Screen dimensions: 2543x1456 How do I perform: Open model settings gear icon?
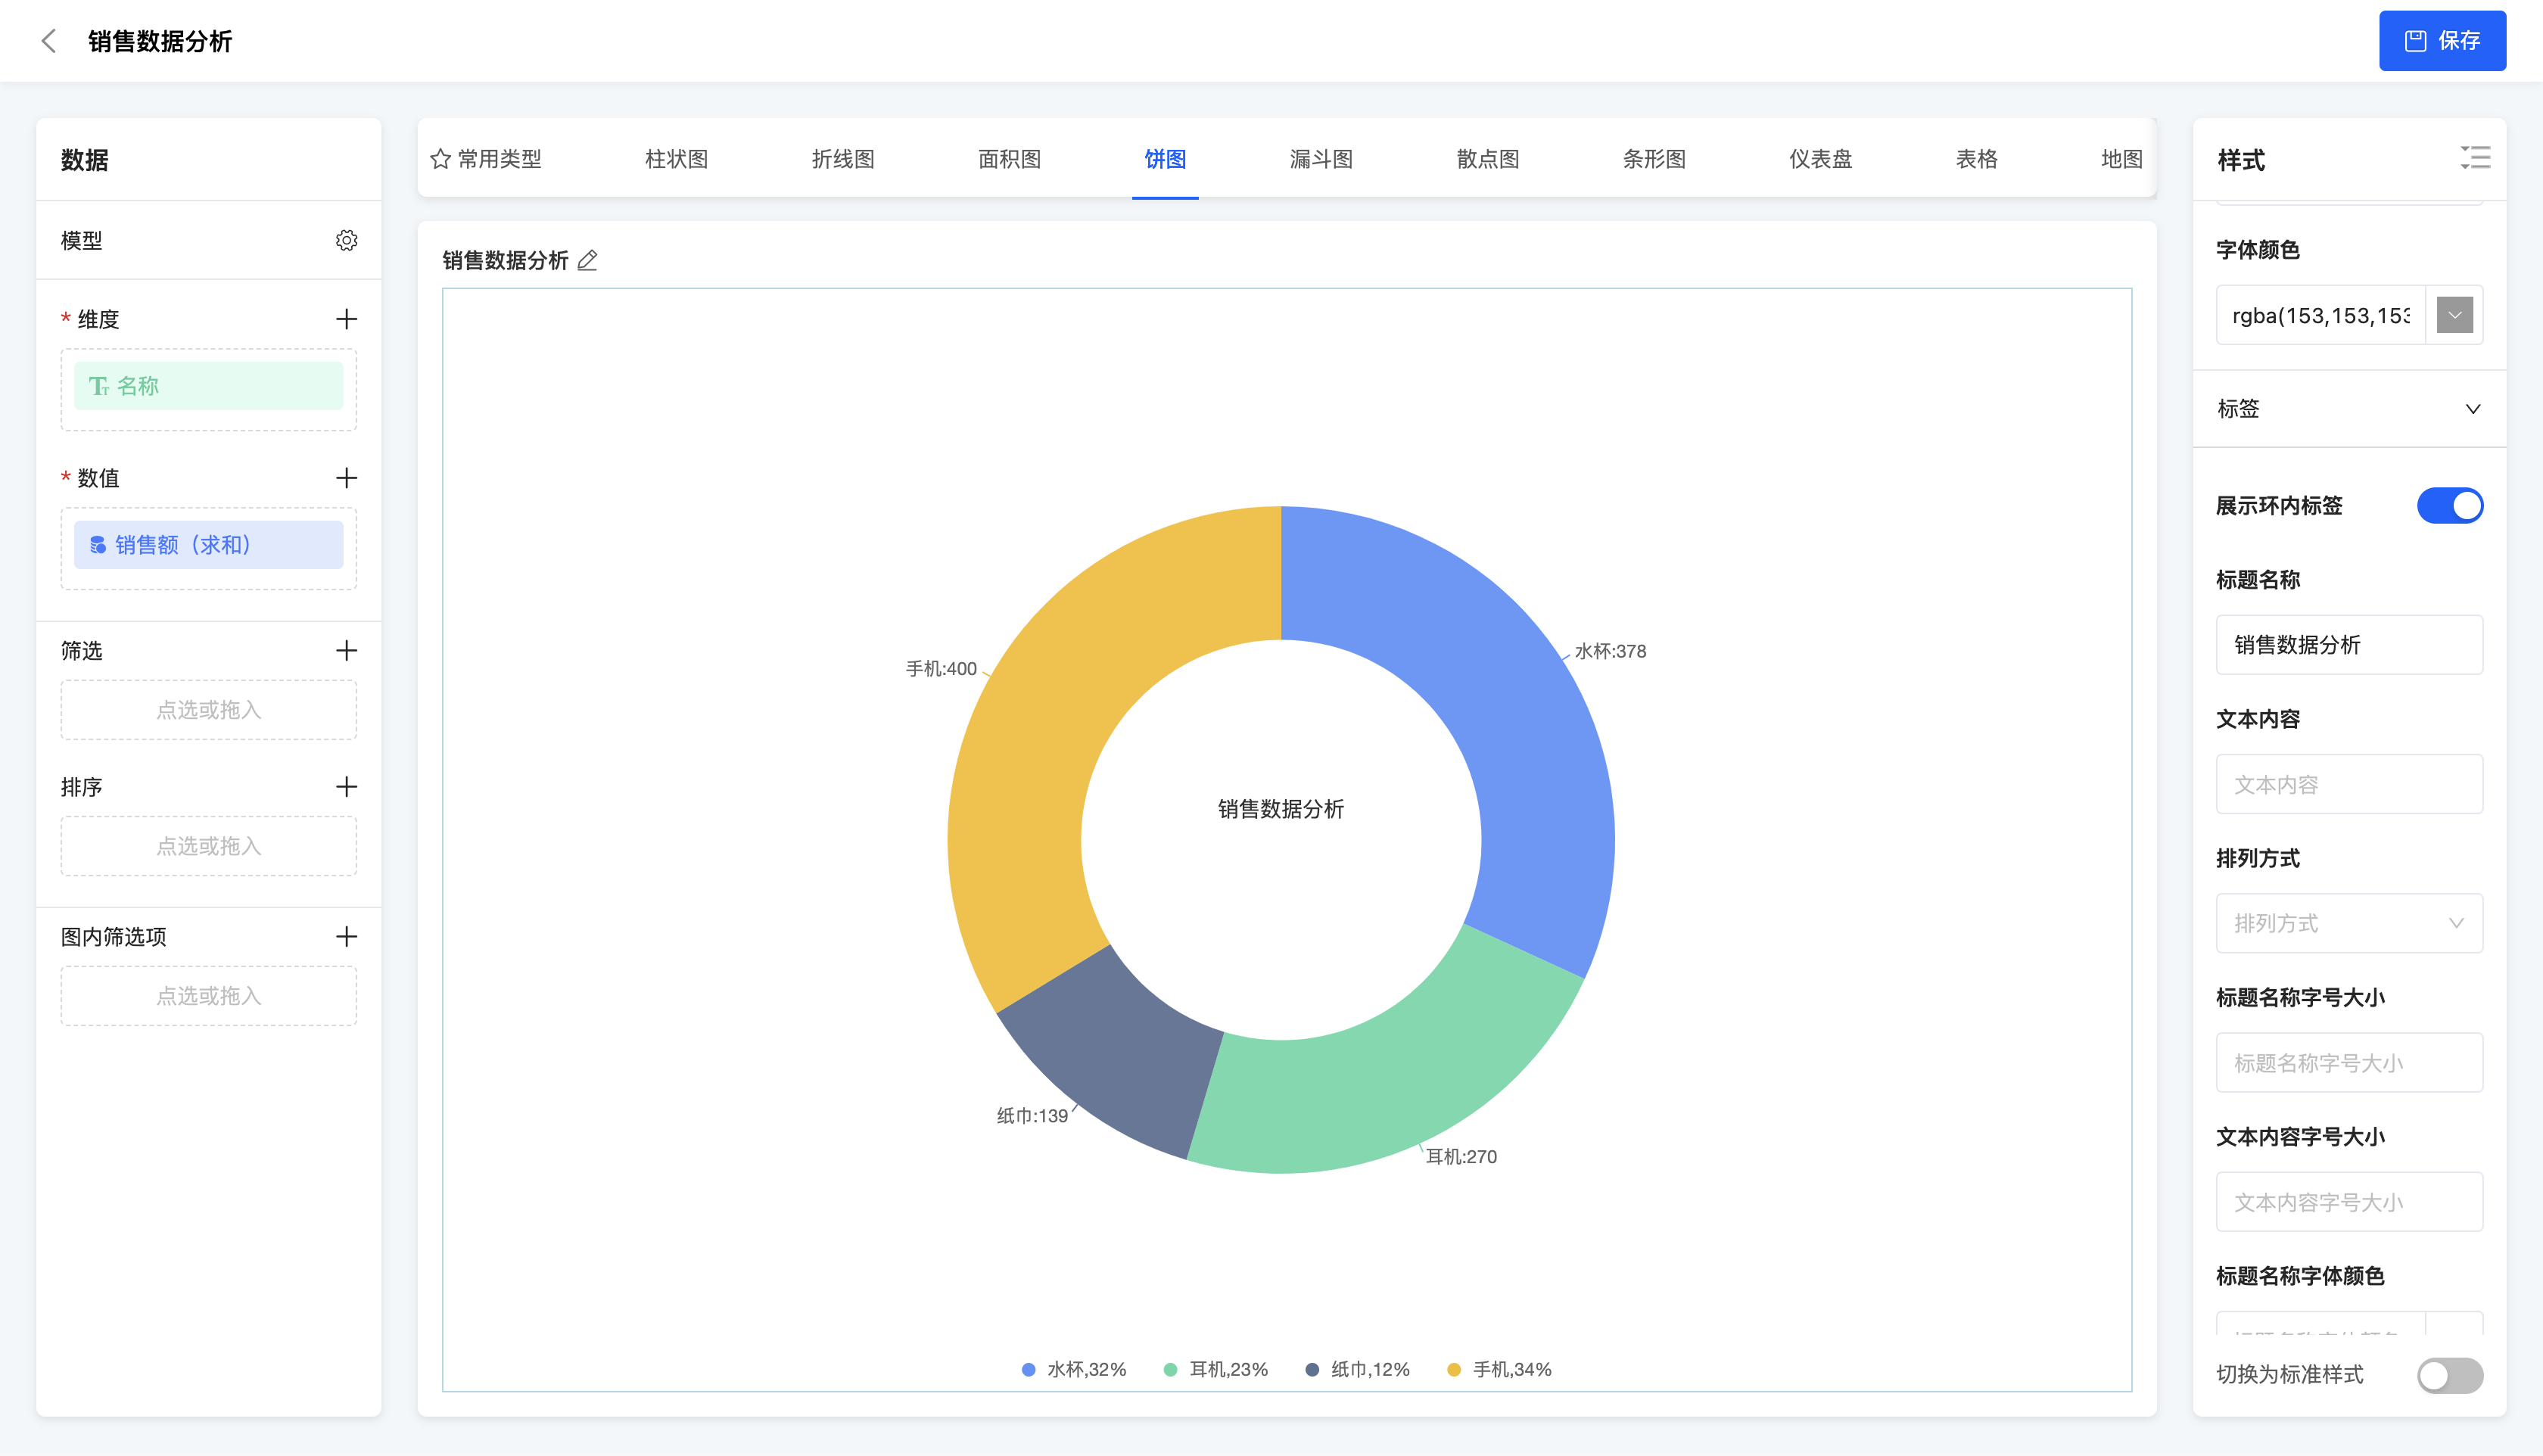coord(346,240)
